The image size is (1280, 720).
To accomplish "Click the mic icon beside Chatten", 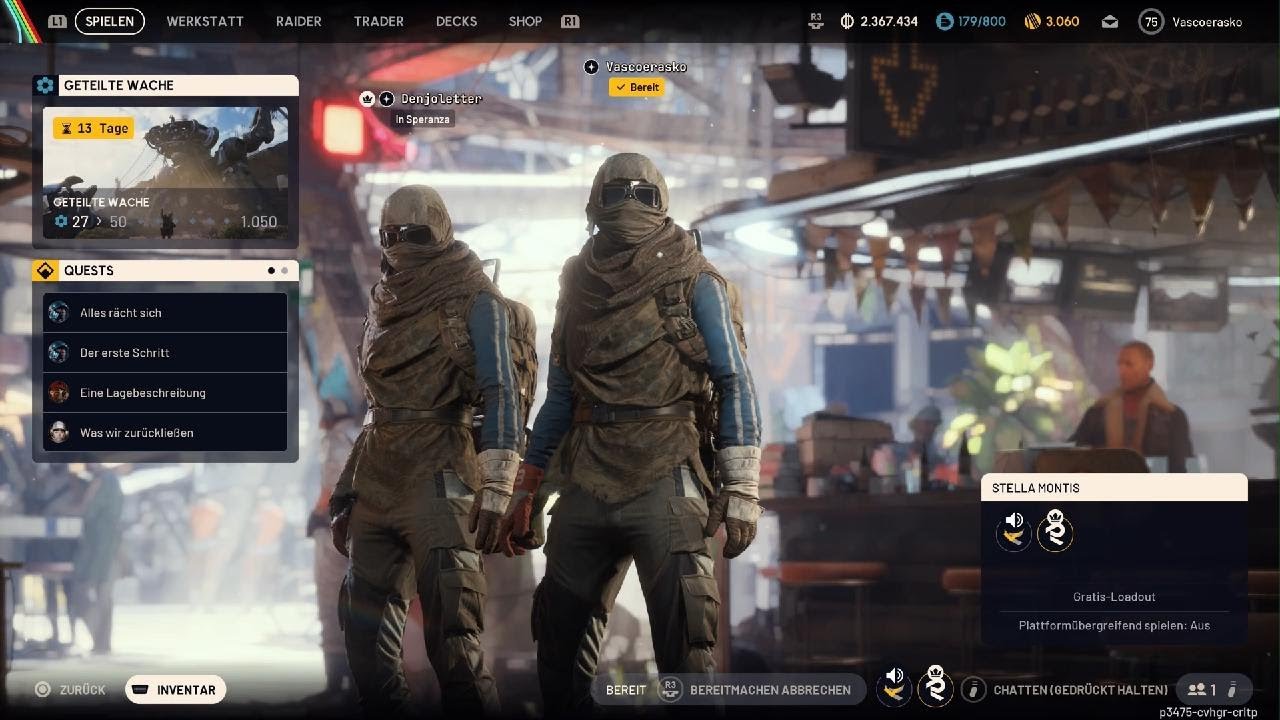I will (x=973, y=690).
